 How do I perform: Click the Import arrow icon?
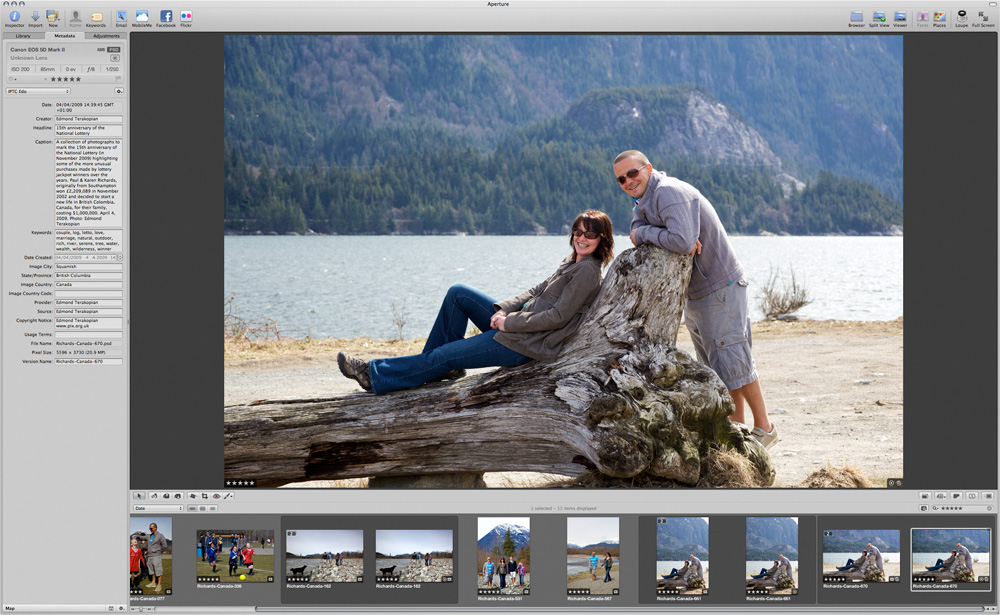point(35,16)
